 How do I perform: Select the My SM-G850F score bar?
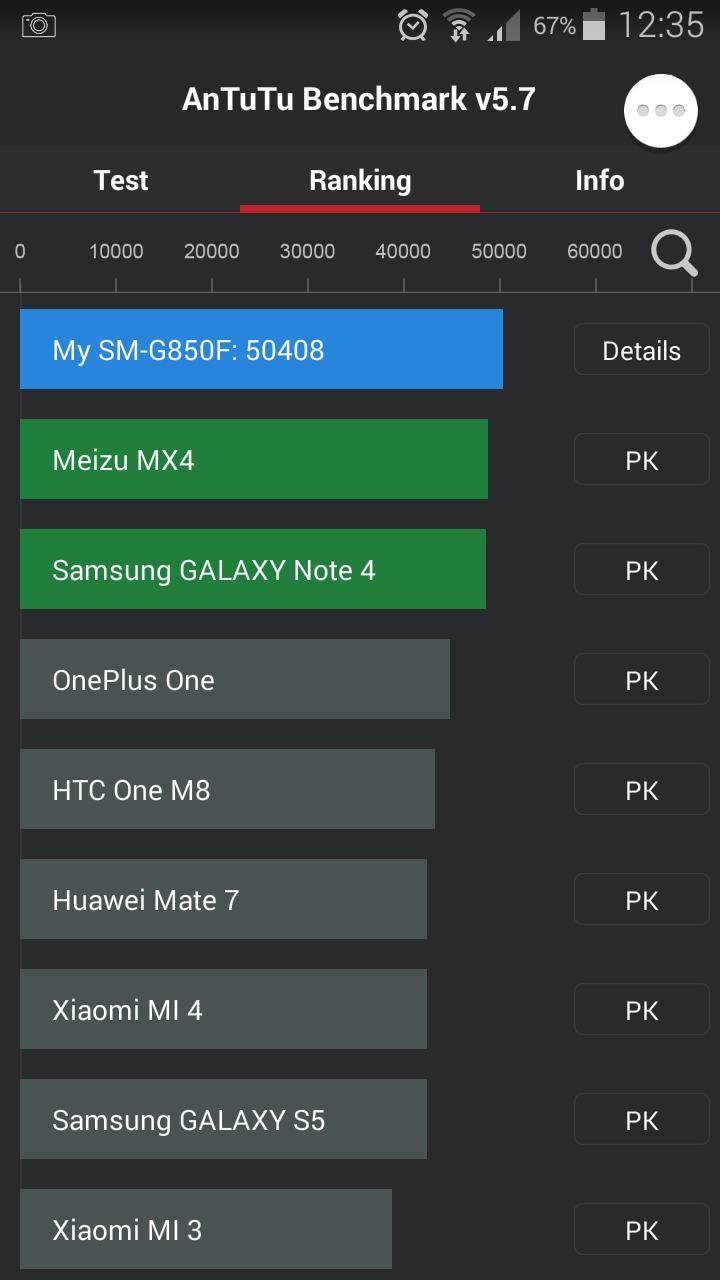point(261,349)
